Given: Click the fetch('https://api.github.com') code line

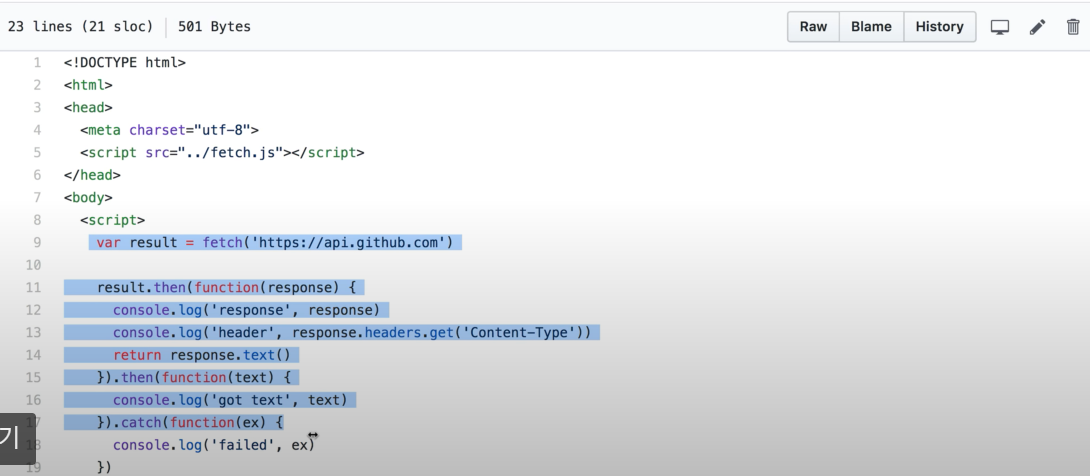Looking at the screenshot, I should [x=275, y=243].
